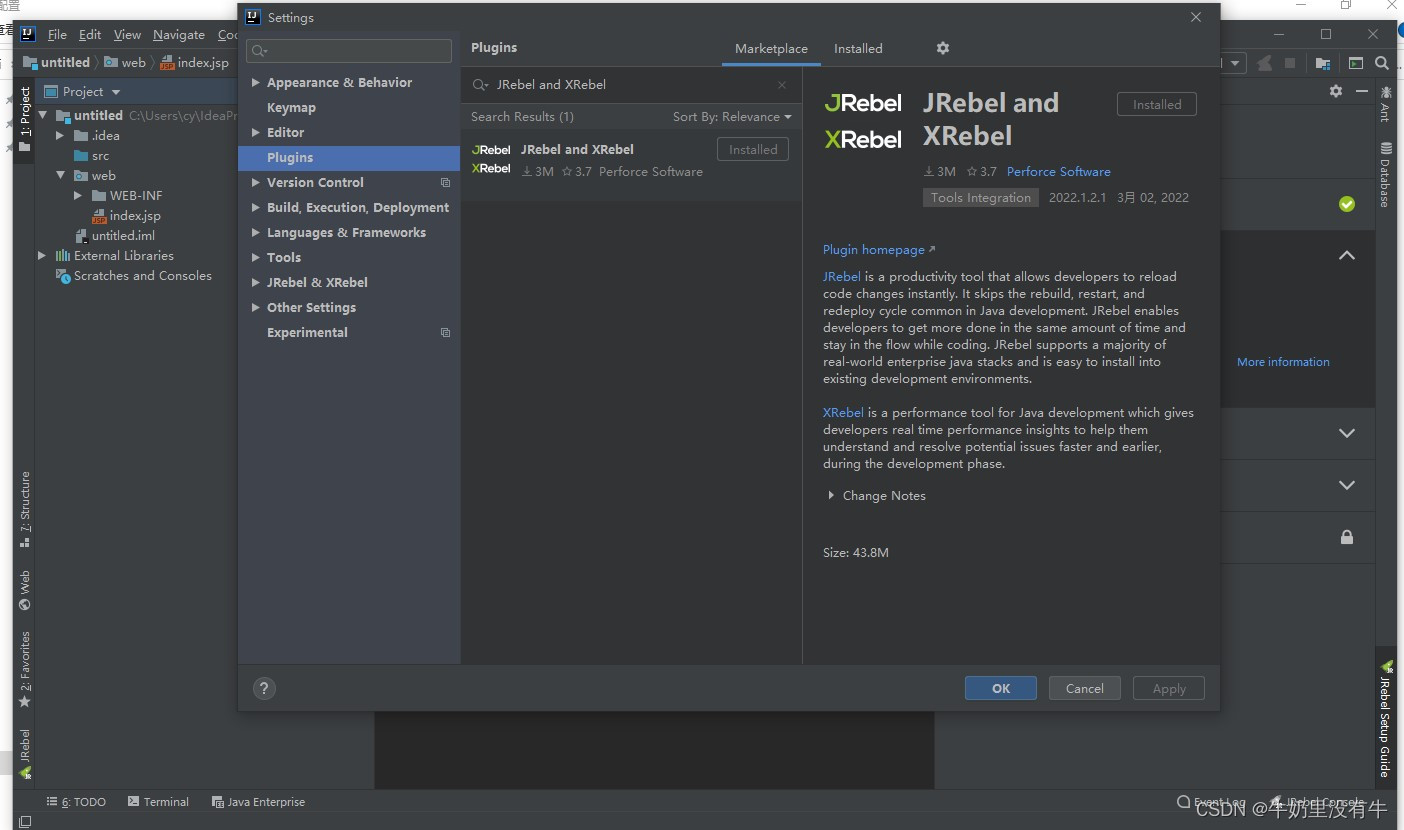Click the run anything icon in IDE toolbar
This screenshot has height=830, width=1404.
pyautogui.click(x=1355, y=63)
